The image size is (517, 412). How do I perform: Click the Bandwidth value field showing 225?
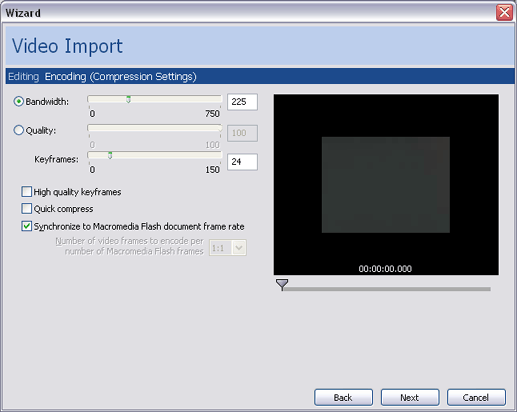(242, 102)
